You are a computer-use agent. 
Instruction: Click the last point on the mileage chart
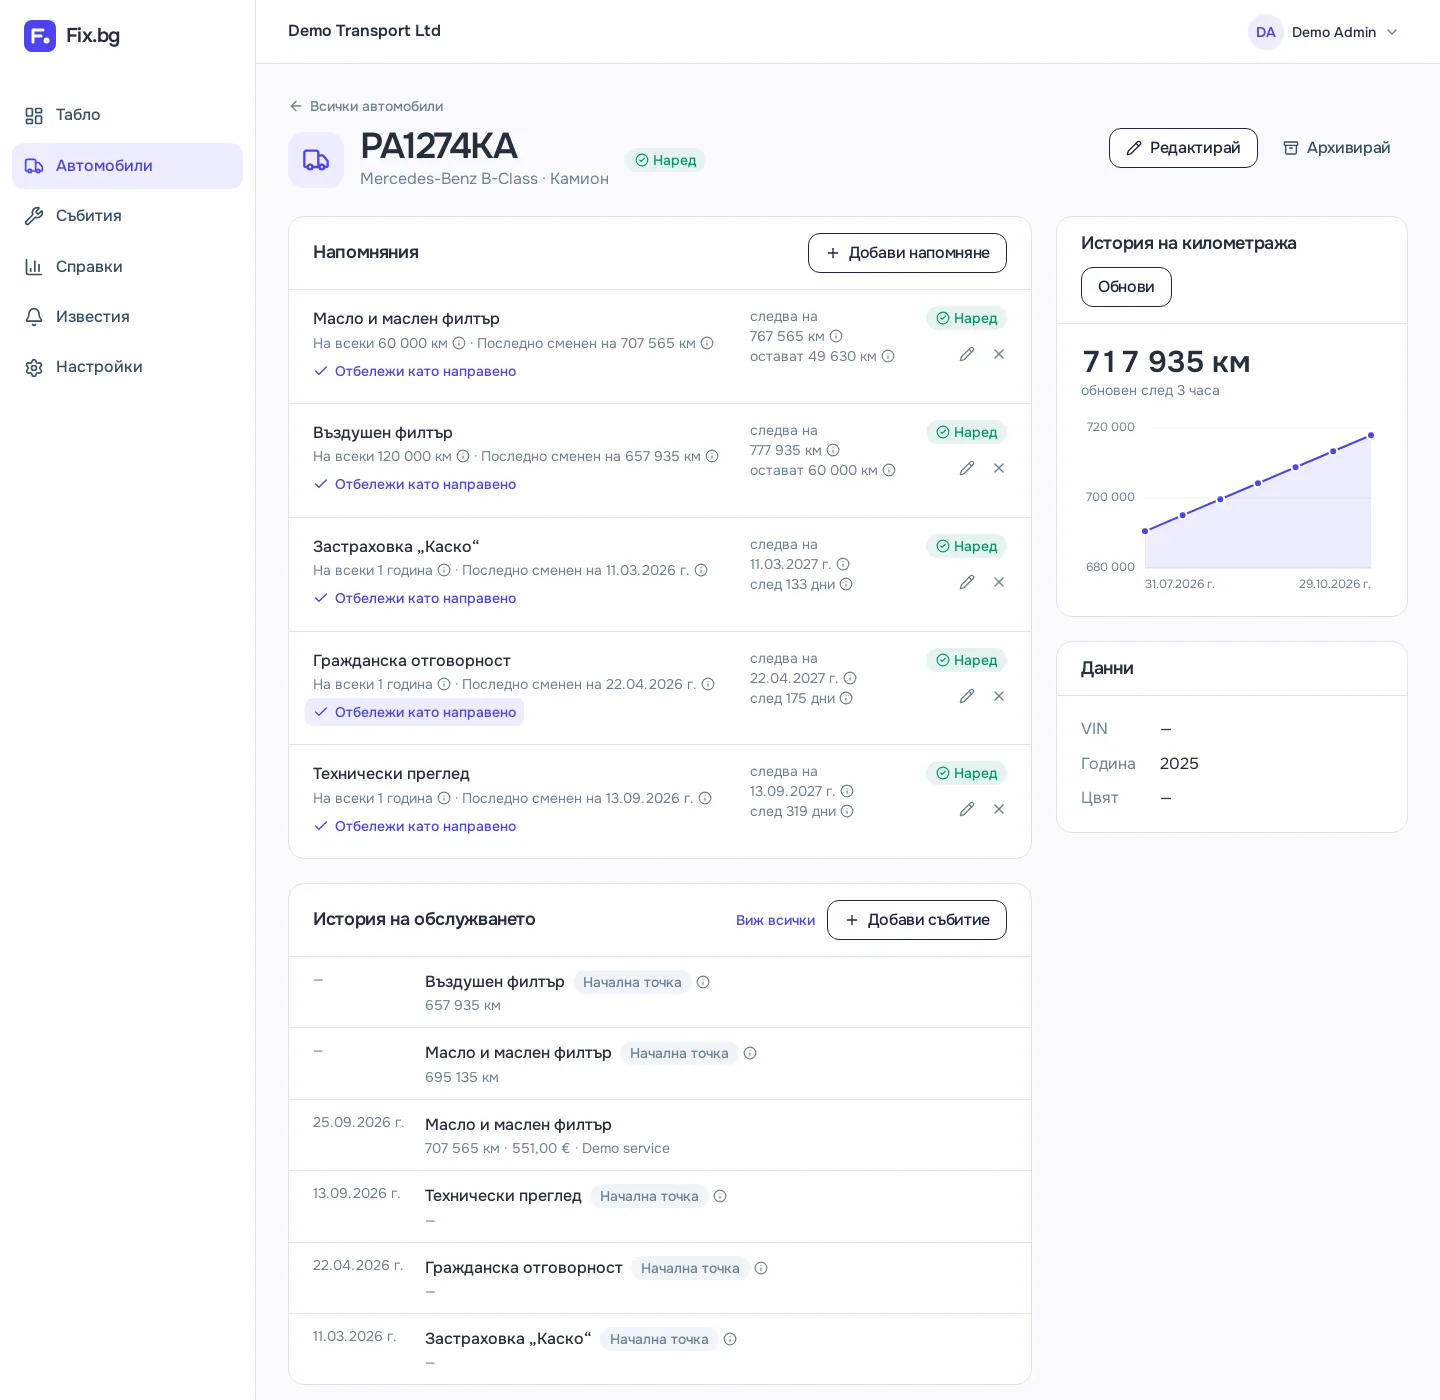(1371, 435)
